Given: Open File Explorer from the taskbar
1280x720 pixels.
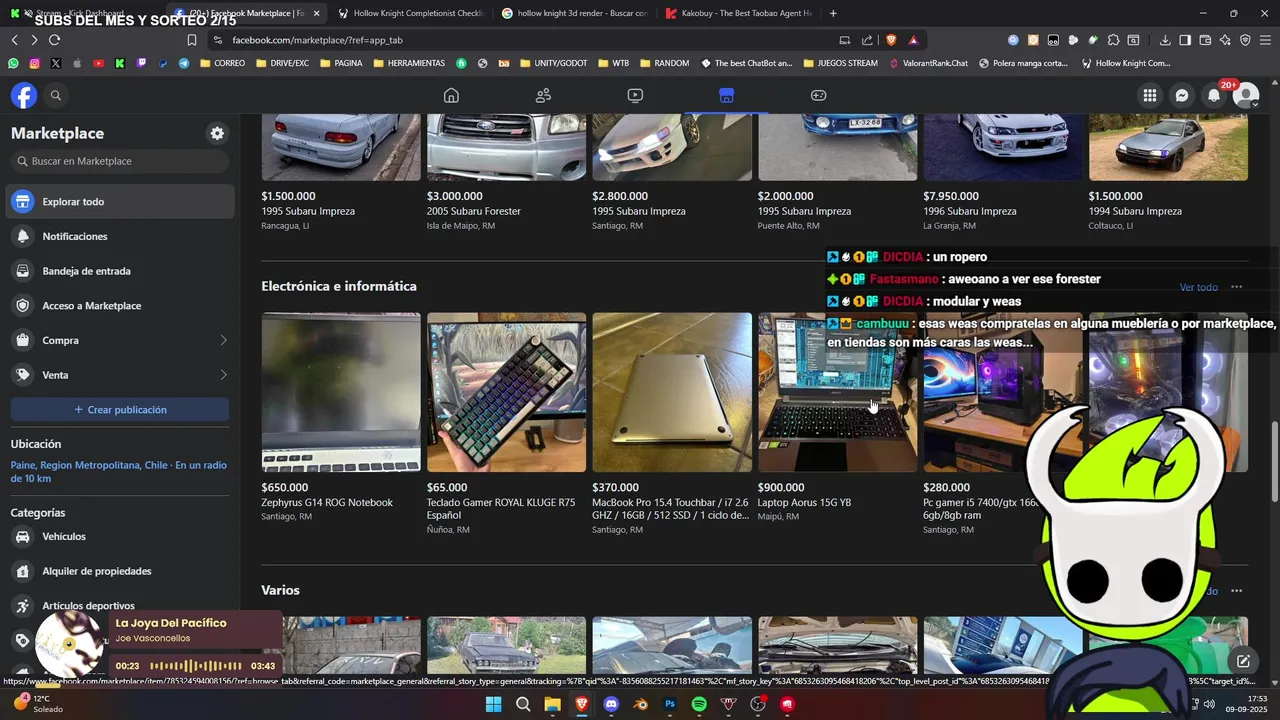Looking at the screenshot, I should point(552,704).
